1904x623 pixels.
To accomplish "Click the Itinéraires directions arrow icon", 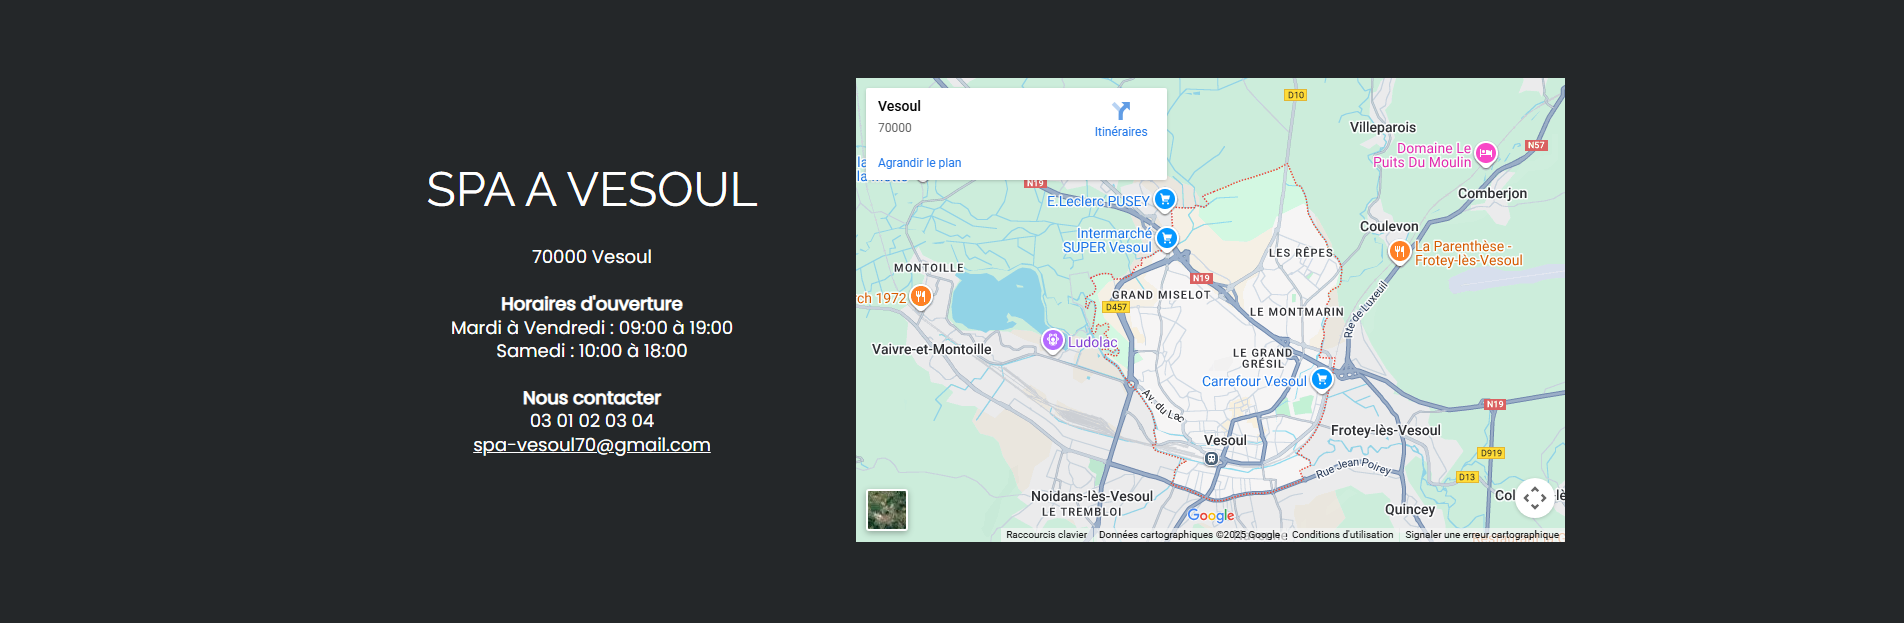I will coord(1121,110).
